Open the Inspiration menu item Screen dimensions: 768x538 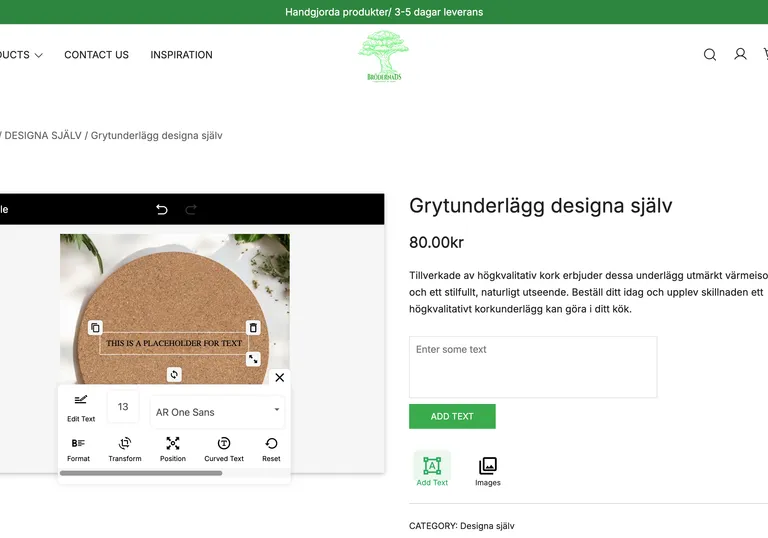pos(181,54)
